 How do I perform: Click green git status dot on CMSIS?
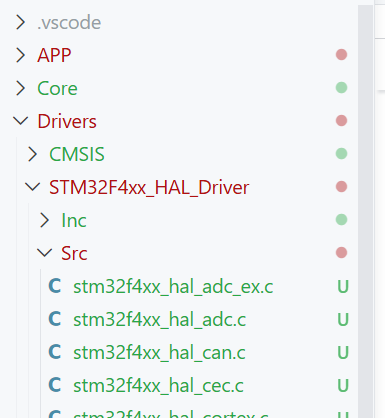coord(341,154)
